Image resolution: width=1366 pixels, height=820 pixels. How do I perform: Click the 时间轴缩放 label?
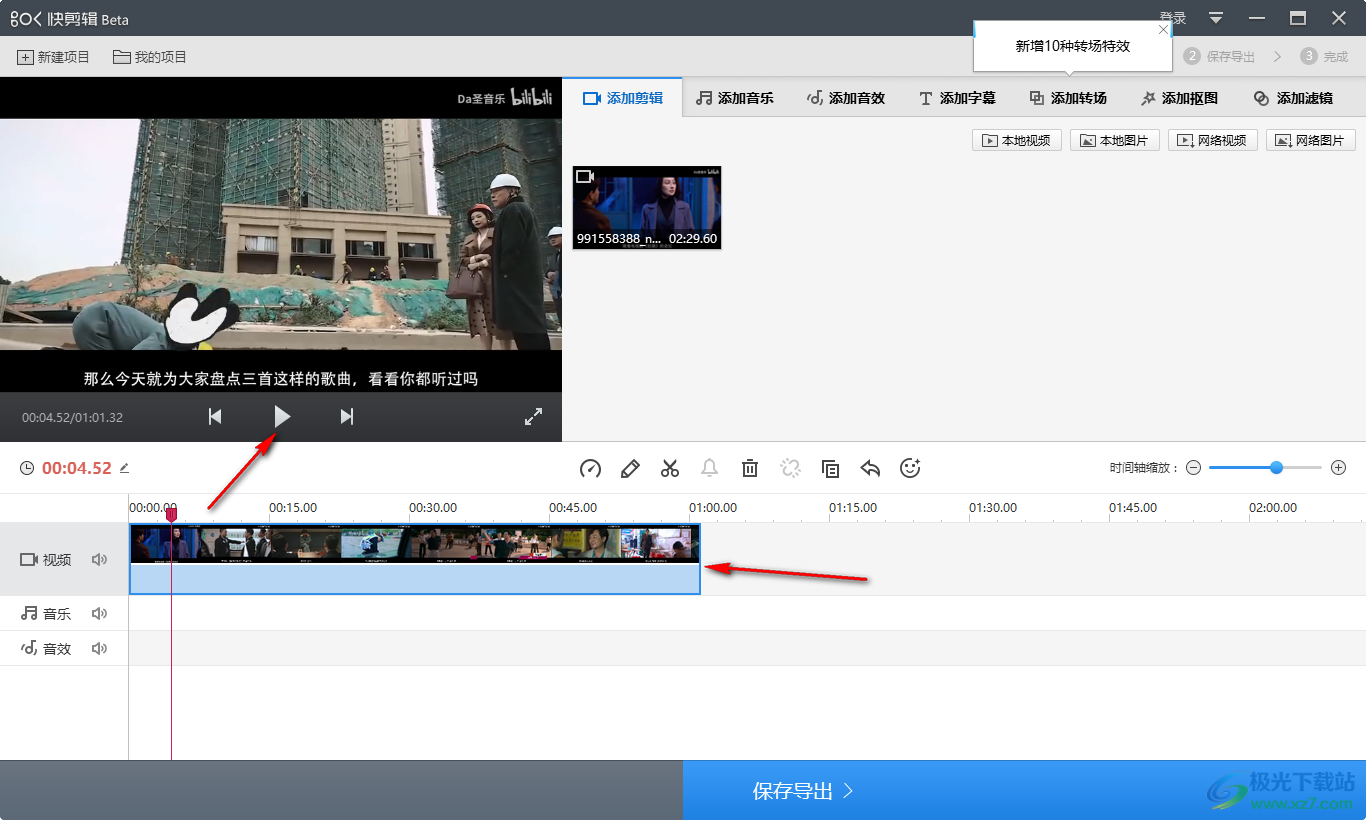1144,468
